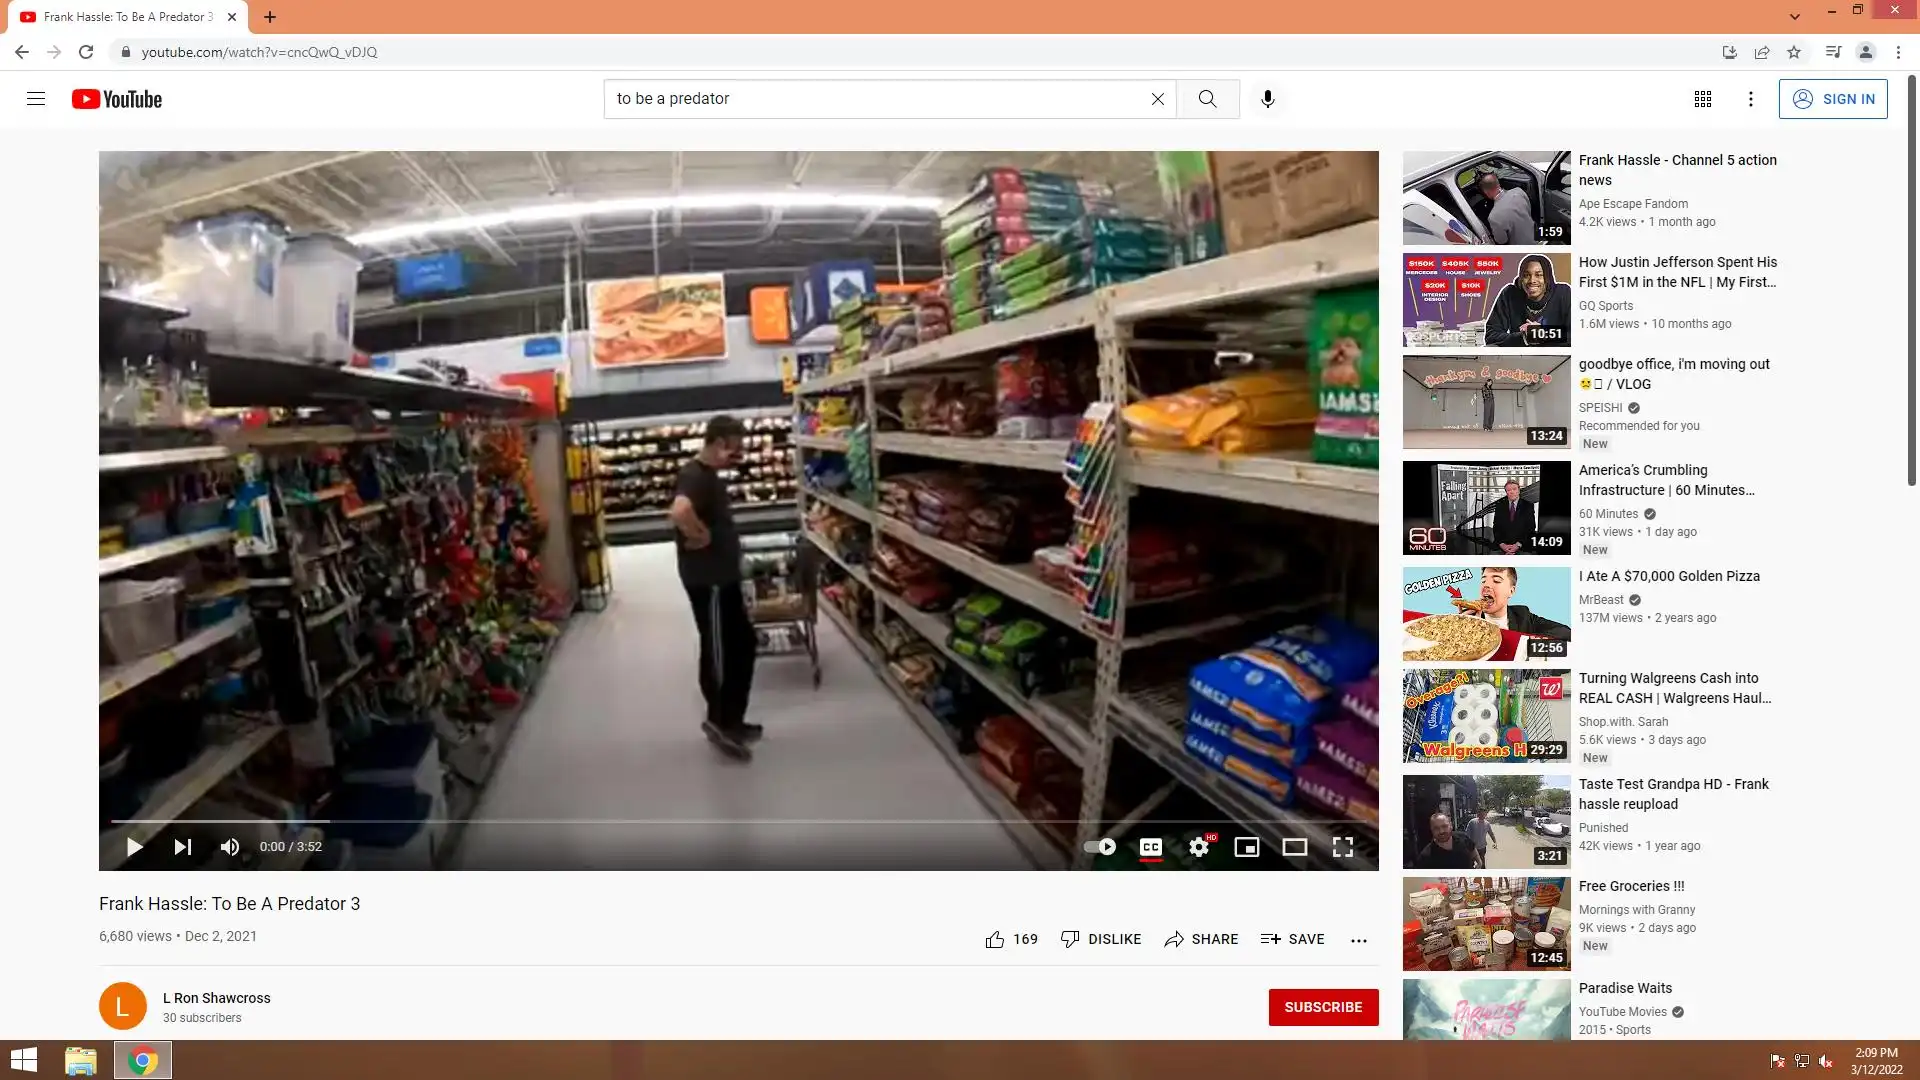
Task: Mute the video volume speaker icon
Action: tap(230, 847)
